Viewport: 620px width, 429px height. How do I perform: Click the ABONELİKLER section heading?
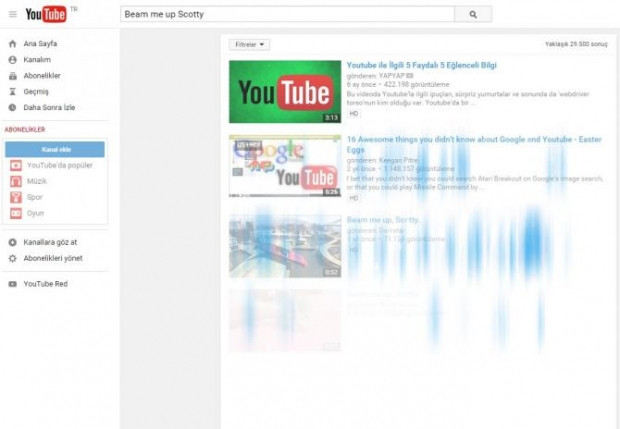25,129
